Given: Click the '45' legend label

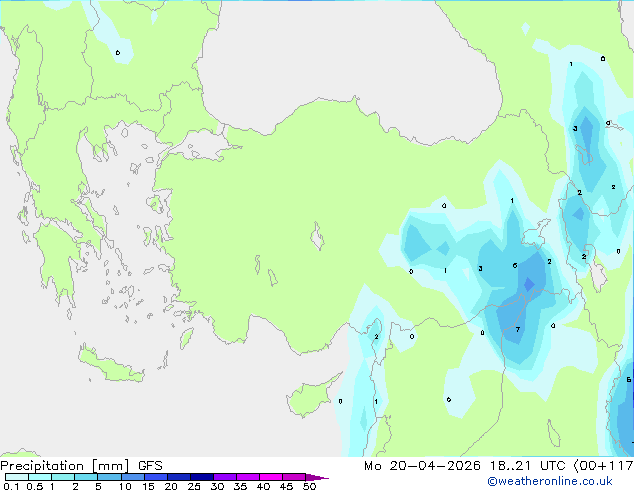Looking at the screenshot, I should point(286,486).
